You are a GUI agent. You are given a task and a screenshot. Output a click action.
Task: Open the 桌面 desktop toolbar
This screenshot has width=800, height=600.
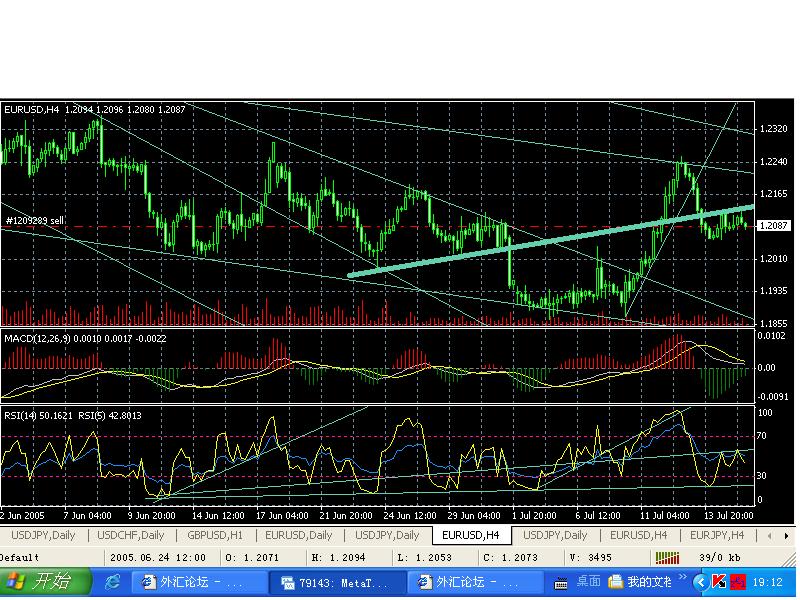coord(588,582)
